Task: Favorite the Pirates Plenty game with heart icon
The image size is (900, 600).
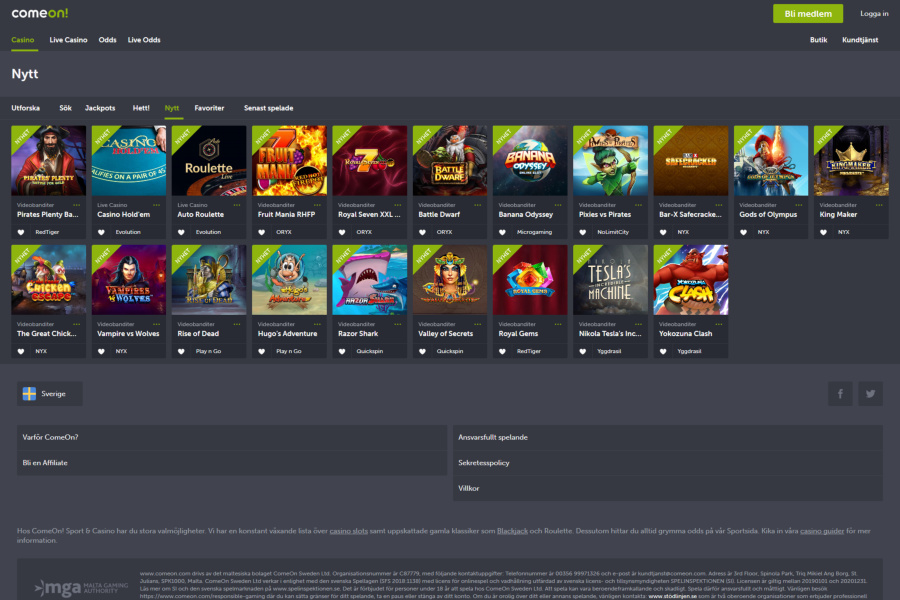Action: [21, 232]
